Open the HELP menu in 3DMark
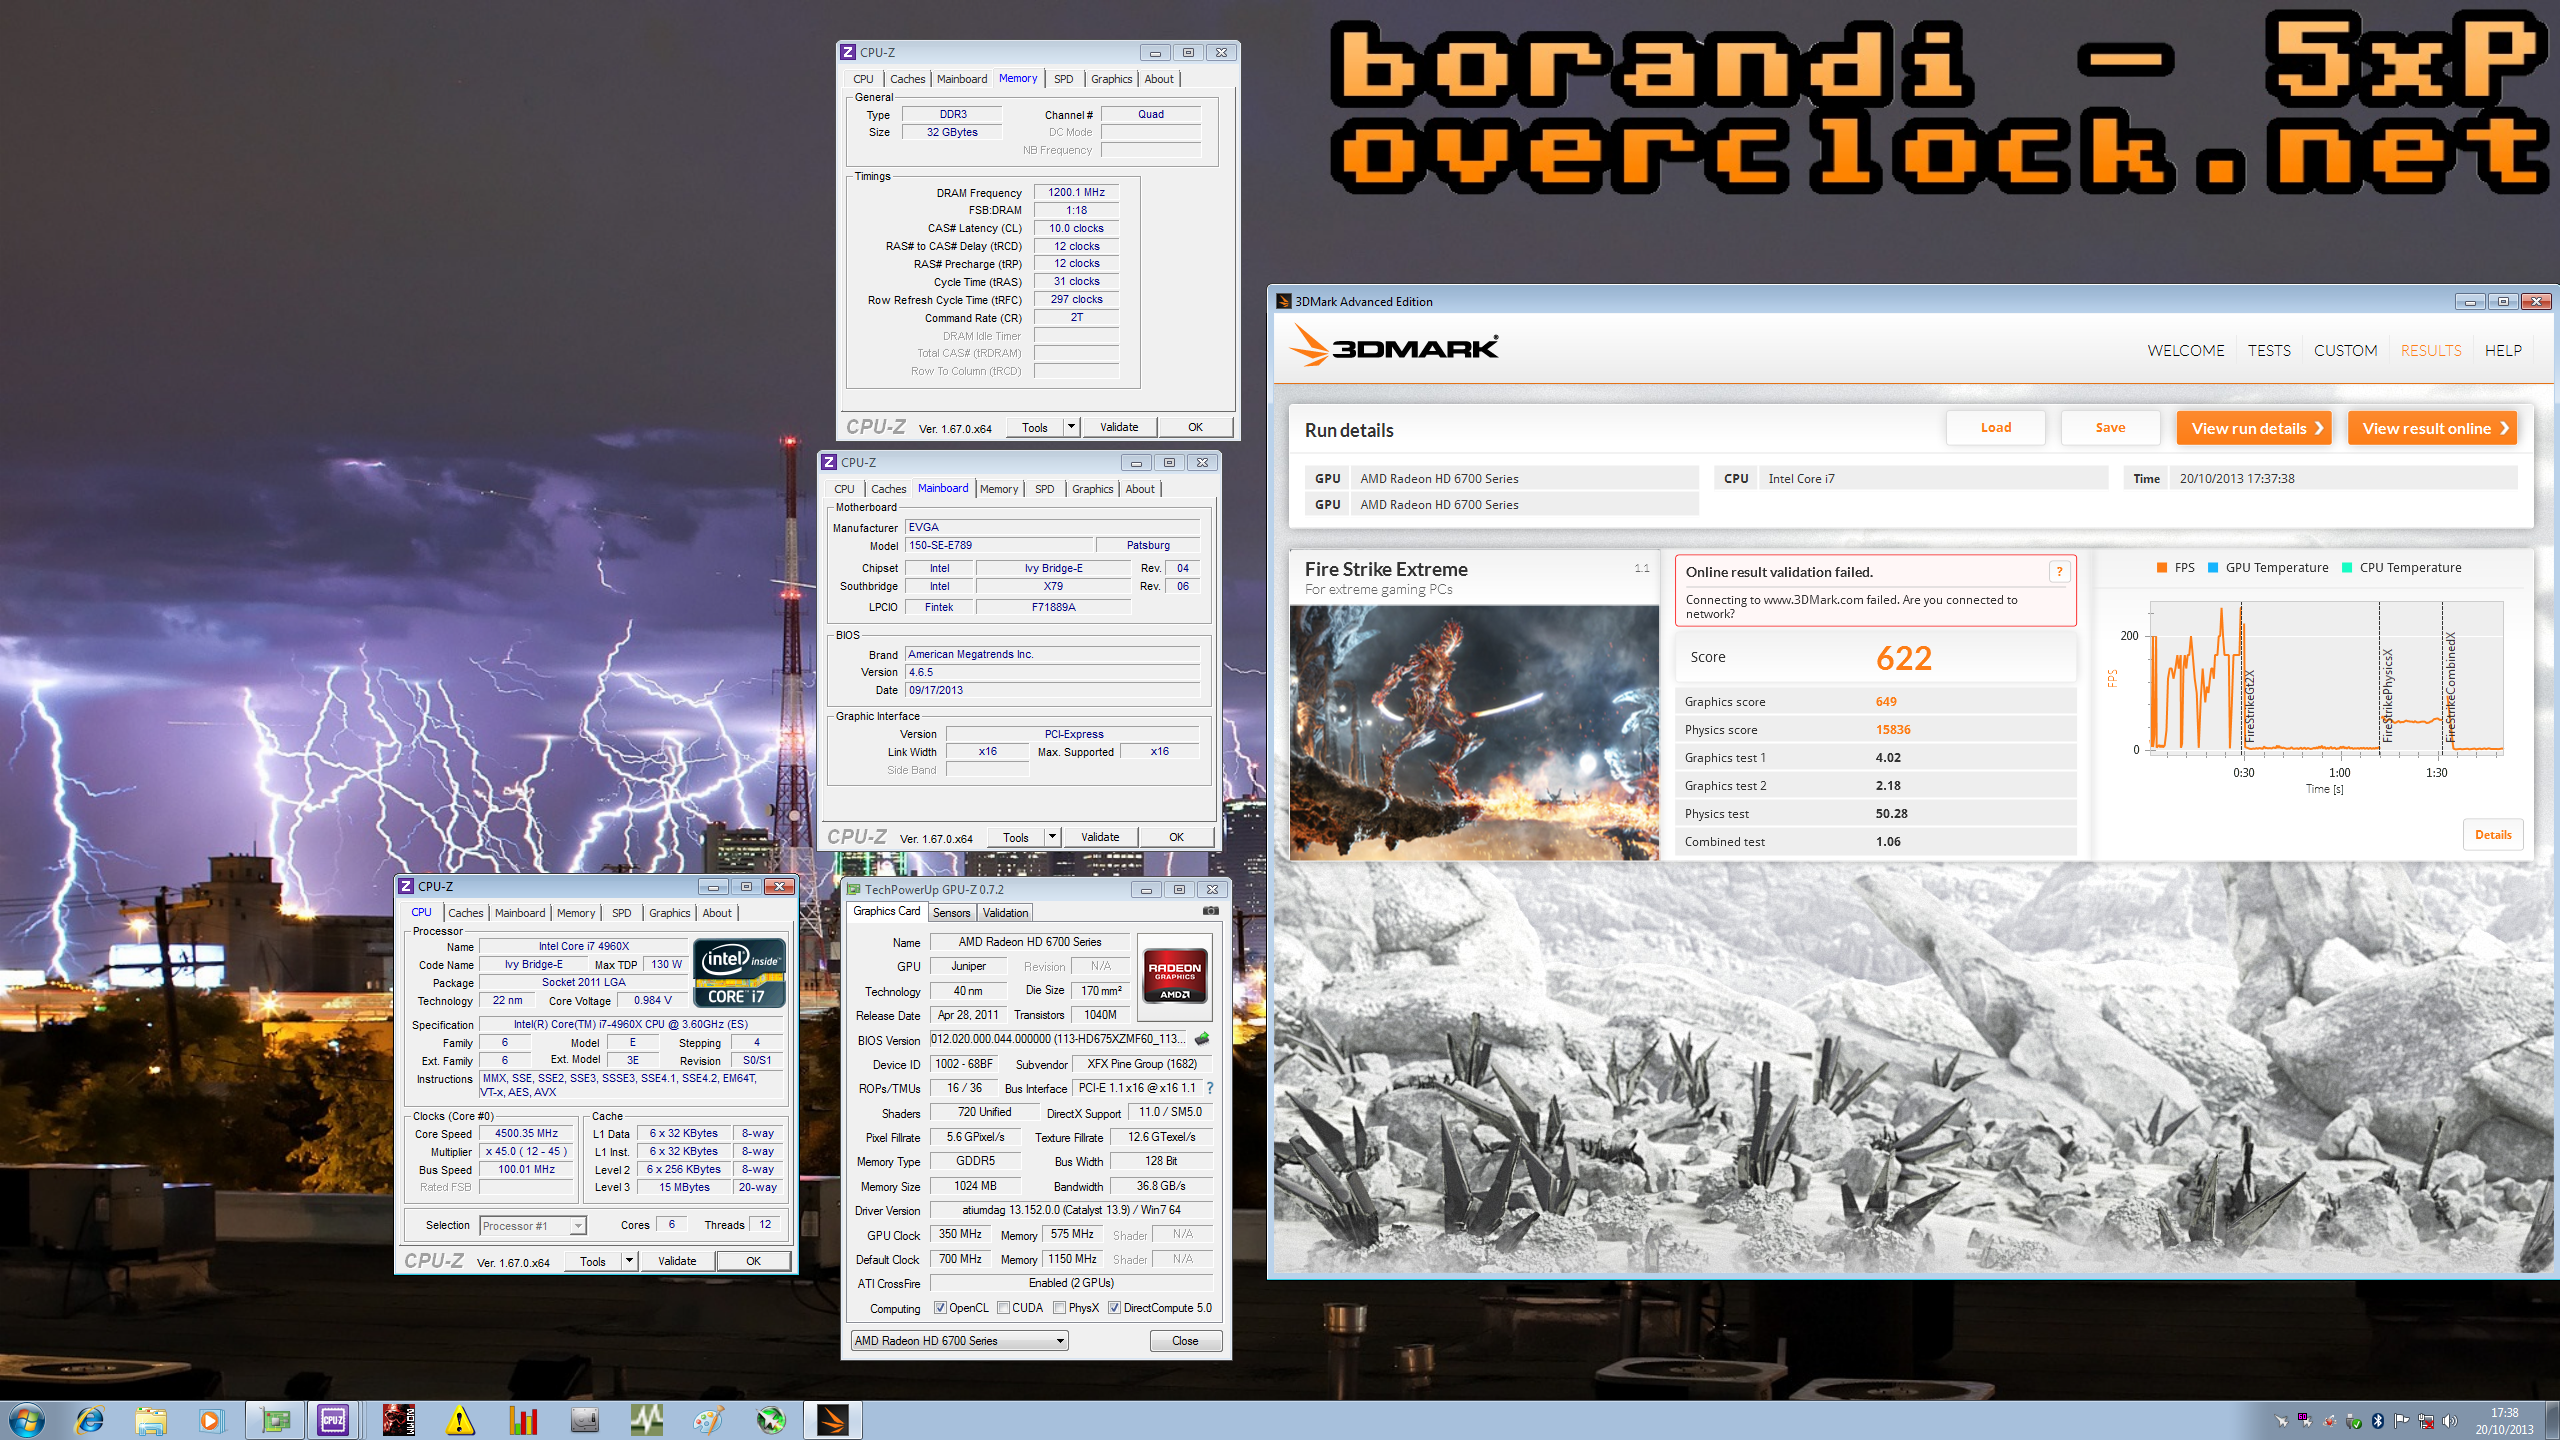2560x1440 pixels. [x=2503, y=351]
